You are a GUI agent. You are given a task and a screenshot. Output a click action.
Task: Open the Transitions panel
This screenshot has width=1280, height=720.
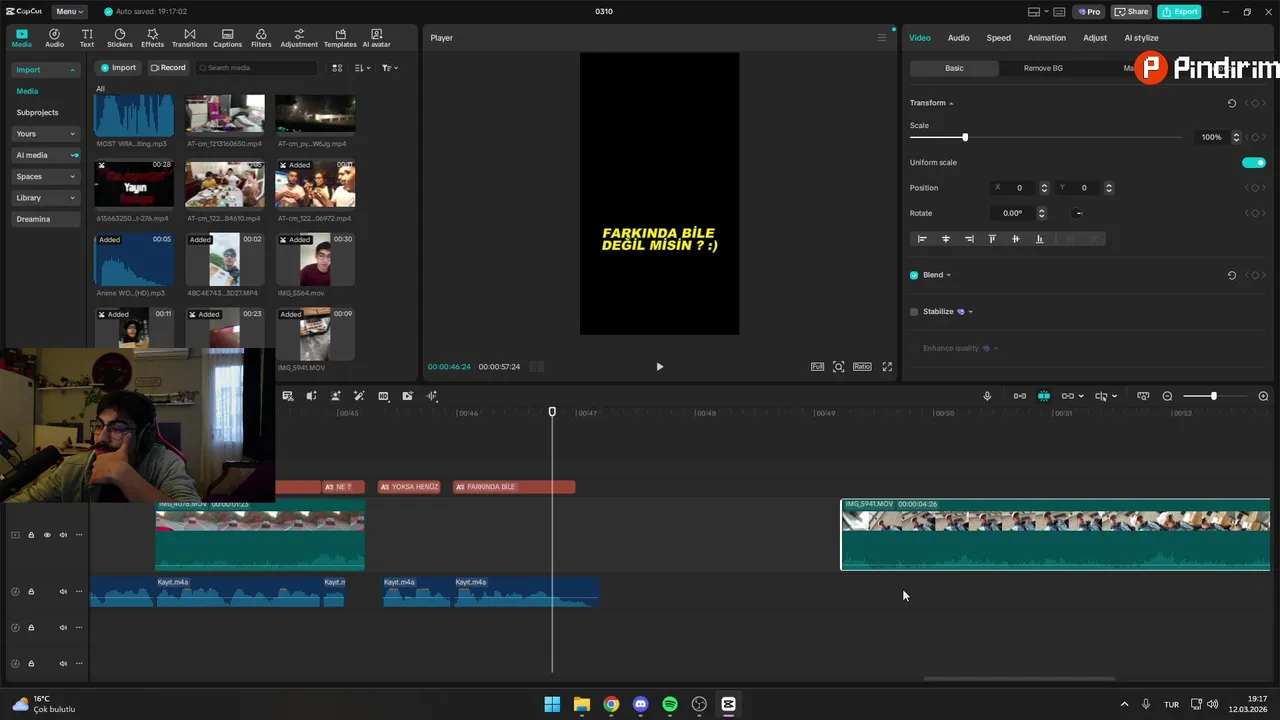pyautogui.click(x=189, y=38)
